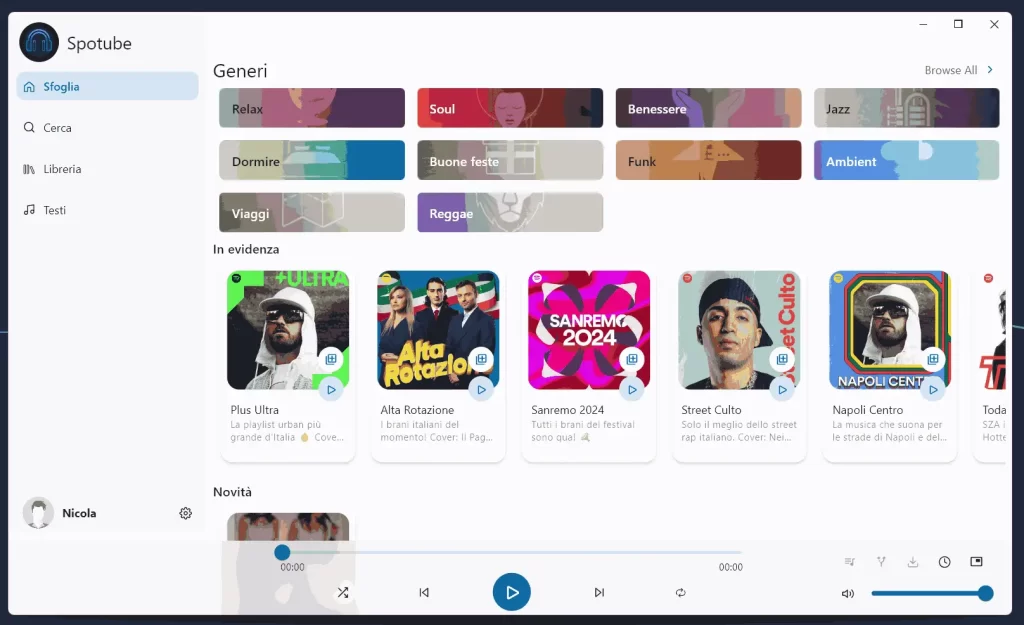Mute audio with the speaker icon
The image size is (1024, 625).
848,594
